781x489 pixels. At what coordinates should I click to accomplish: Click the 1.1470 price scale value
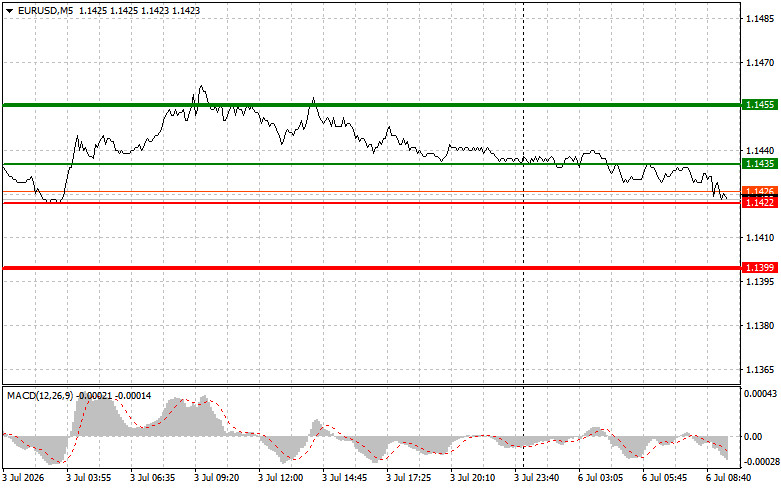760,63
